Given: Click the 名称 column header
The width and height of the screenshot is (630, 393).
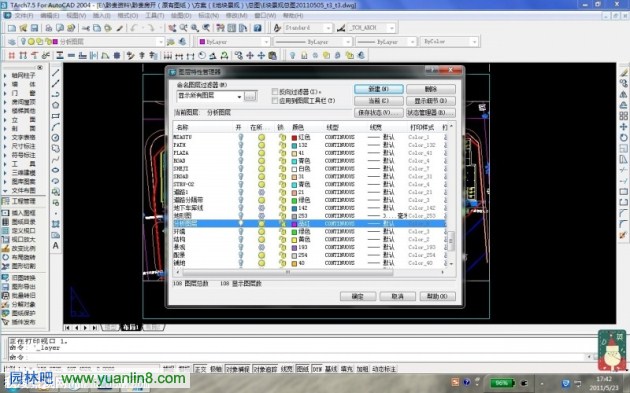Looking at the screenshot, I should pos(182,127).
